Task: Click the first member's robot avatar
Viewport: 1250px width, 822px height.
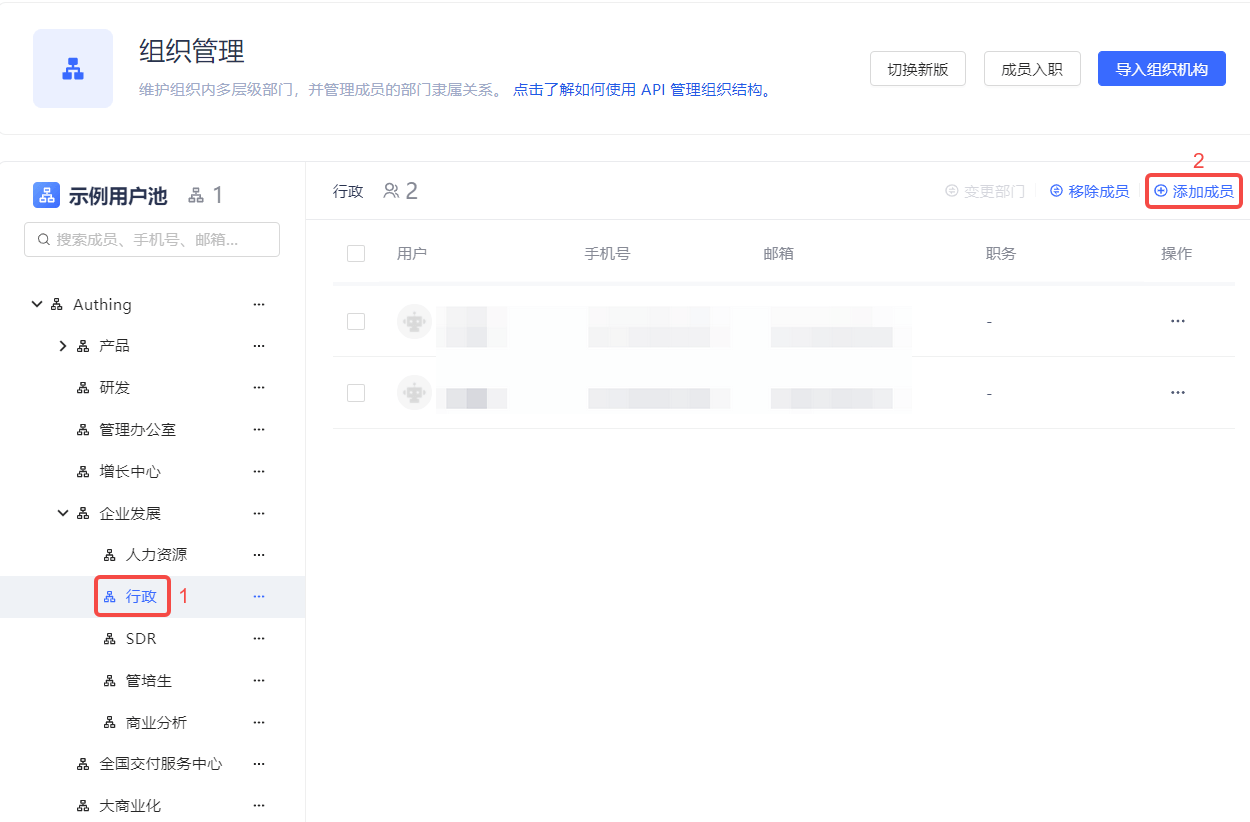Action: pyautogui.click(x=414, y=321)
